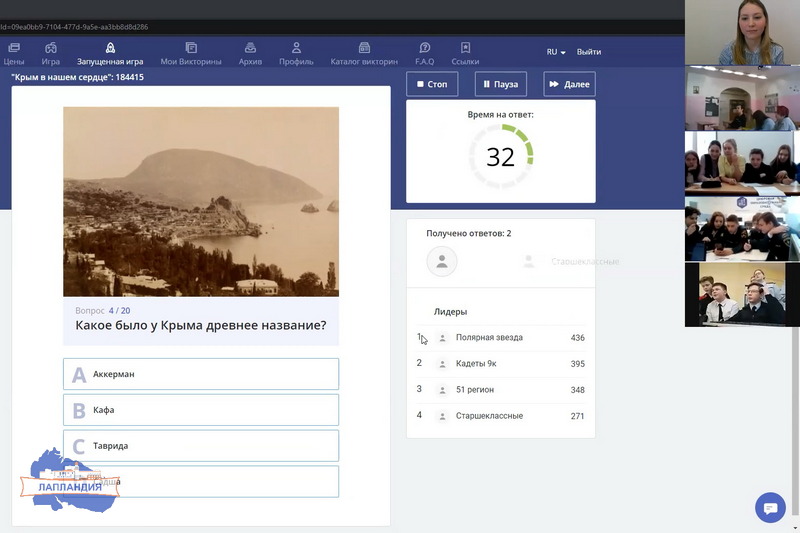Select the fourth video tile with cadets

(x=742, y=229)
